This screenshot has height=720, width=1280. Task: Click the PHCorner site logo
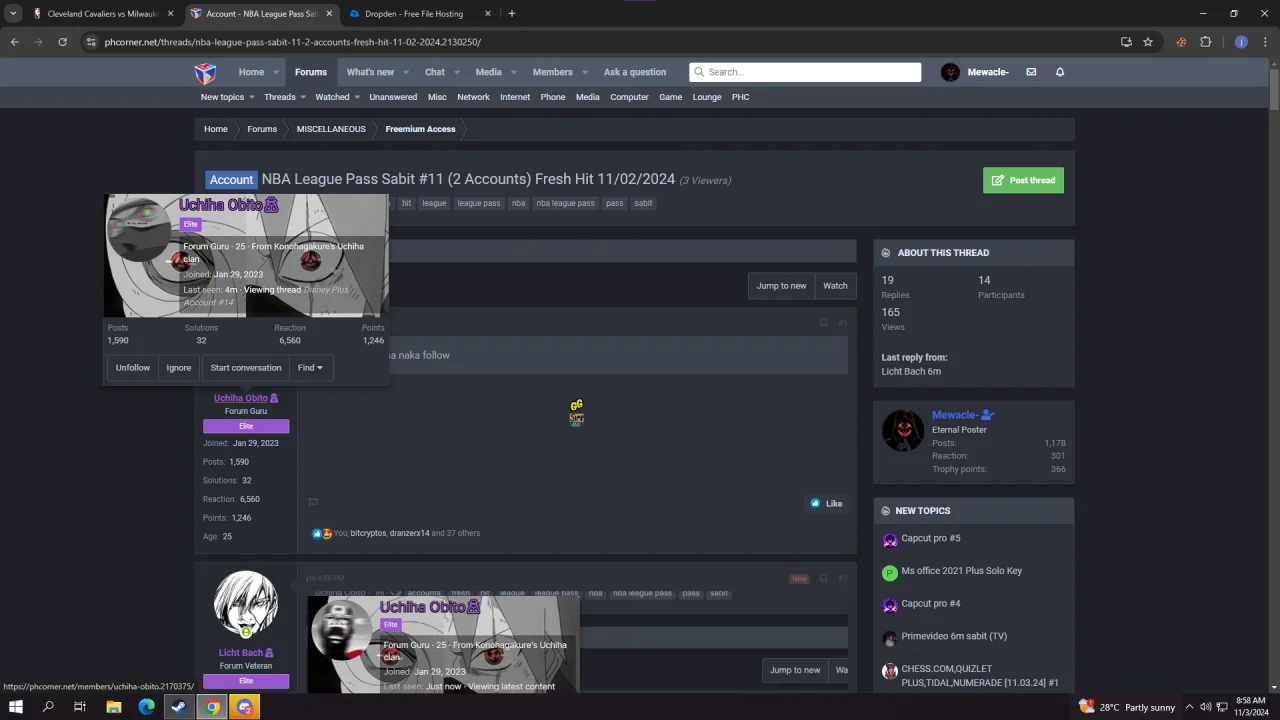click(x=205, y=72)
